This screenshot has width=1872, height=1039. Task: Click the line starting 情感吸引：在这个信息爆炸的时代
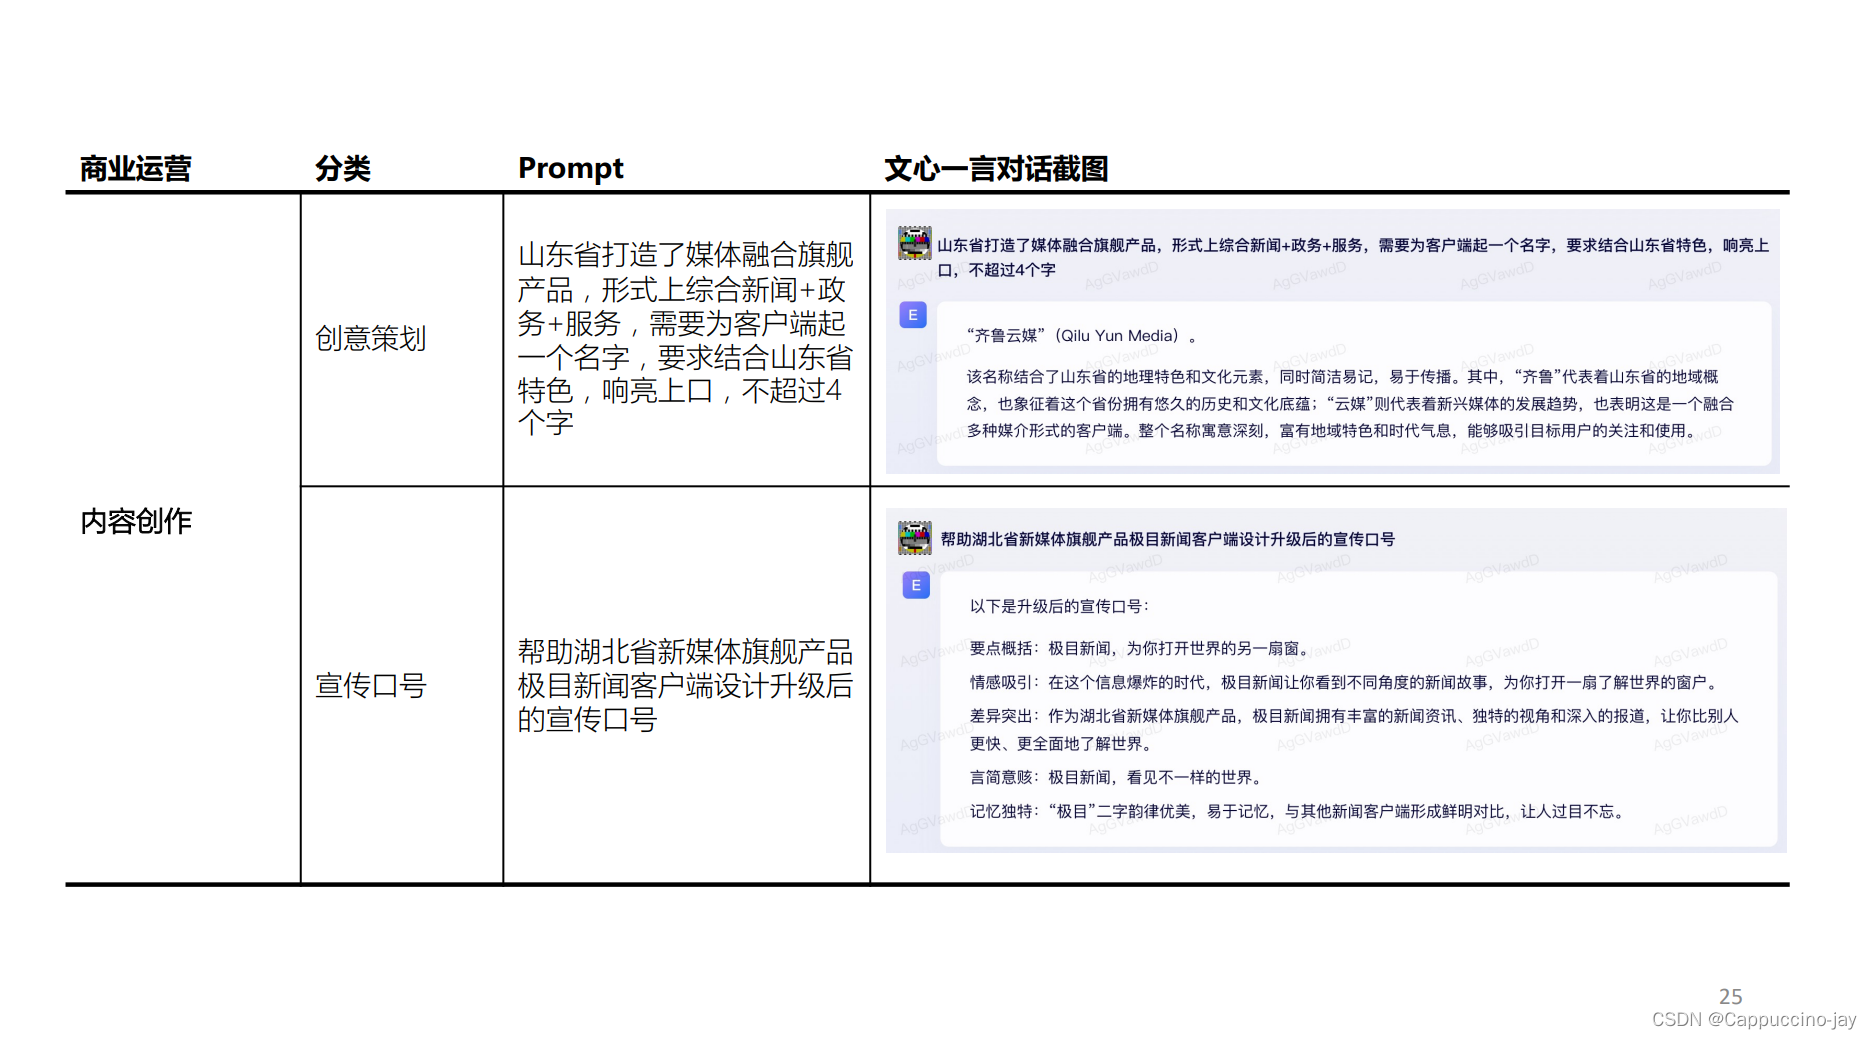(x=1346, y=682)
